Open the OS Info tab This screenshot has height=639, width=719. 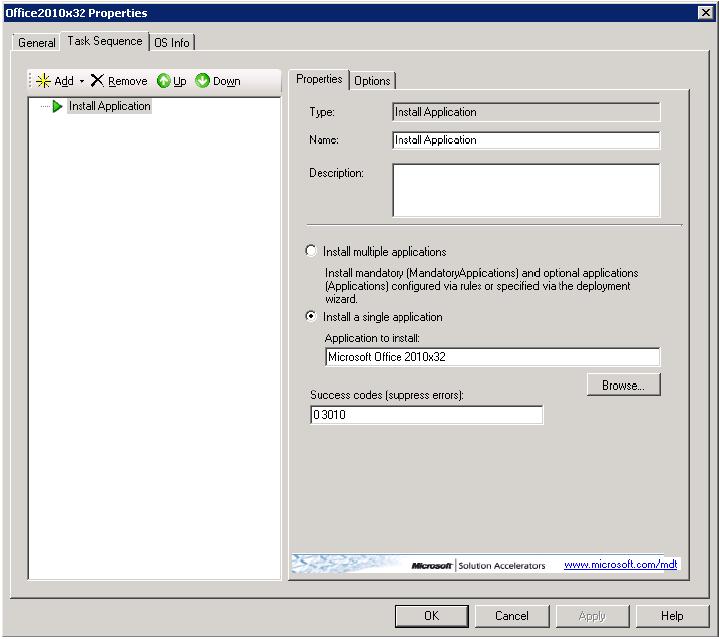click(172, 42)
